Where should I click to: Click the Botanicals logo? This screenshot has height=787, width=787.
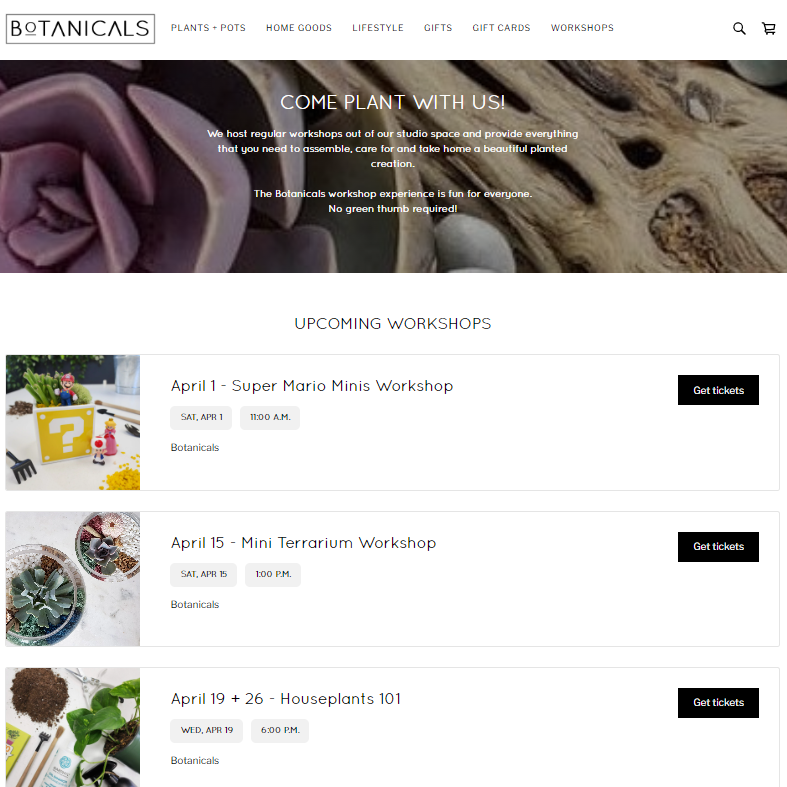80,29
